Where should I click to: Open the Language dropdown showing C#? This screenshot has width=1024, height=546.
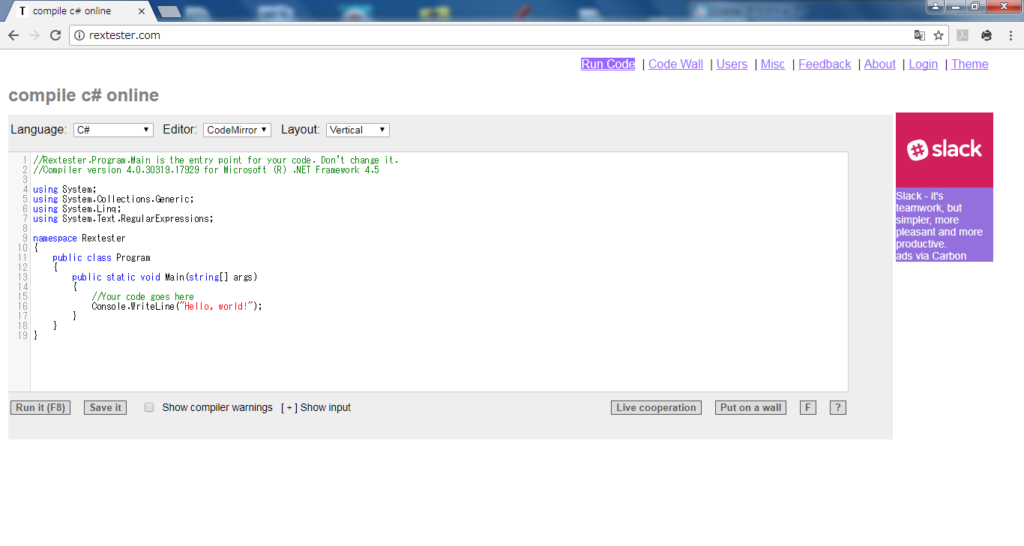tap(113, 130)
